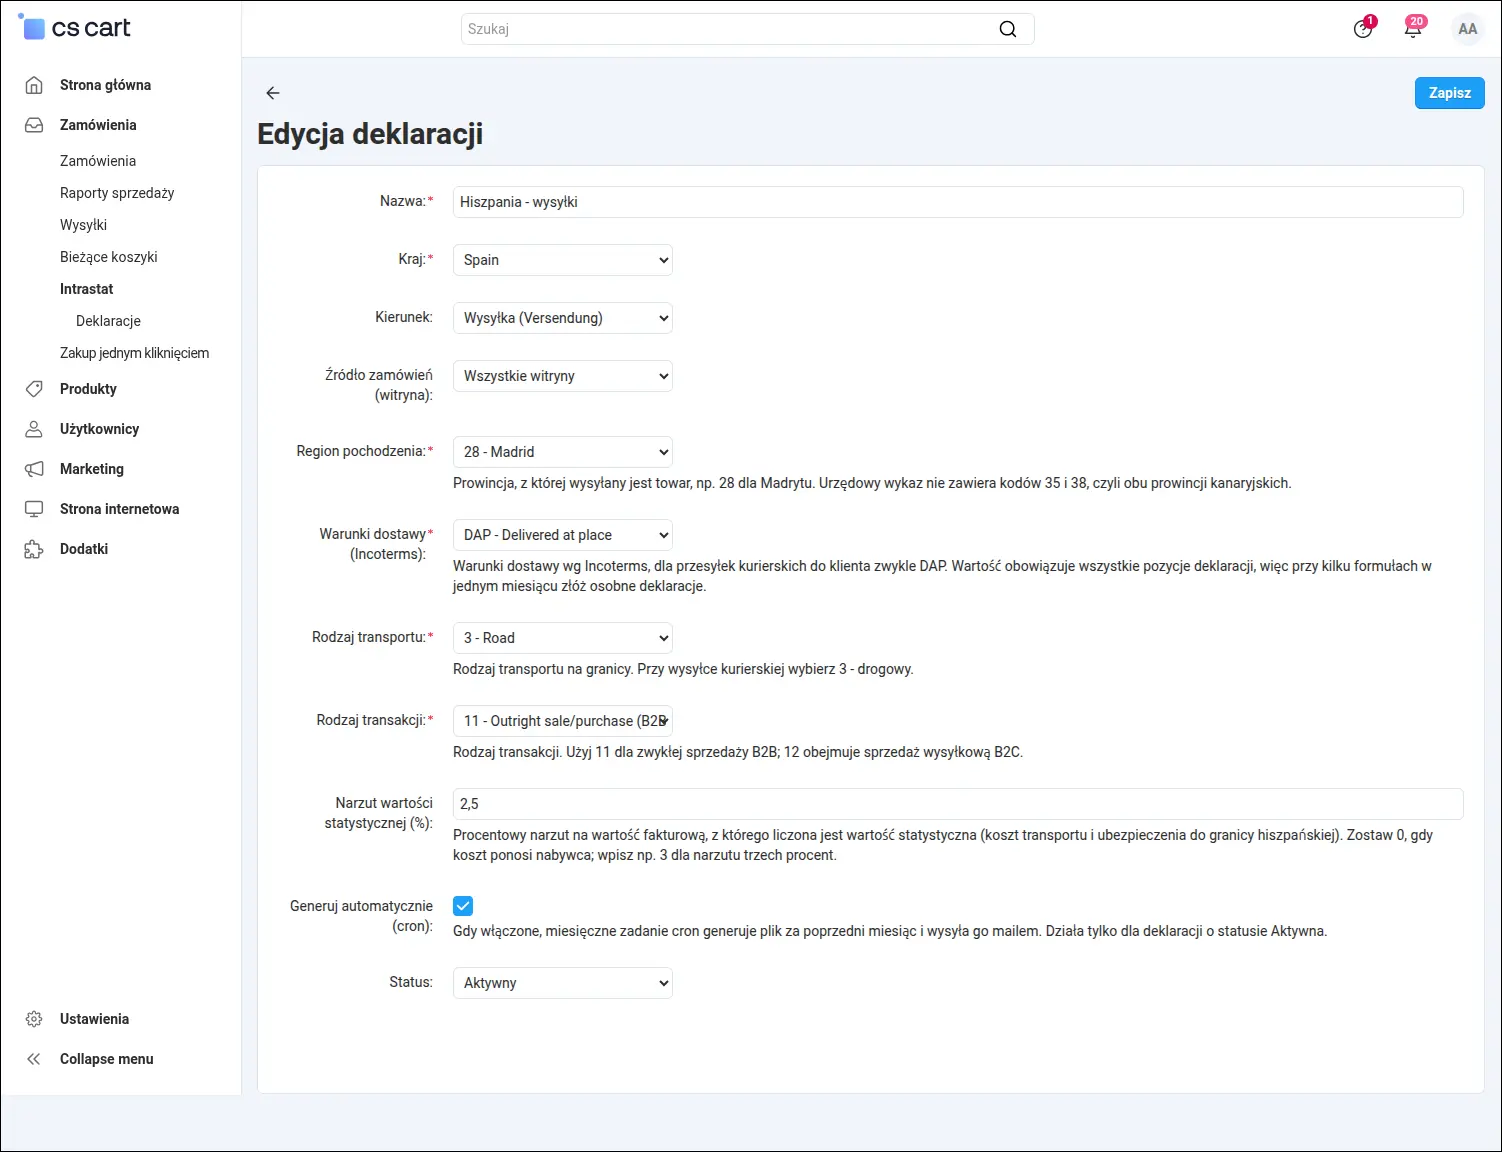Viewport: 1502px width, 1152px height.
Task: Click the Nazwa input field
Action: click(x=958, y=202)
